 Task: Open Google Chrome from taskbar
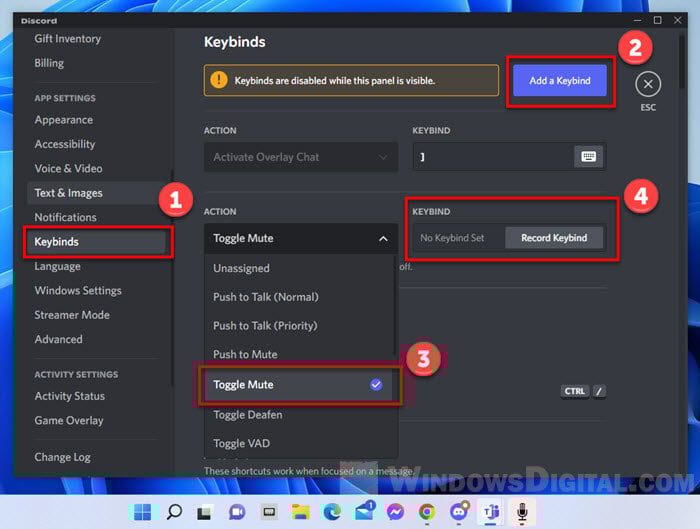427,512
